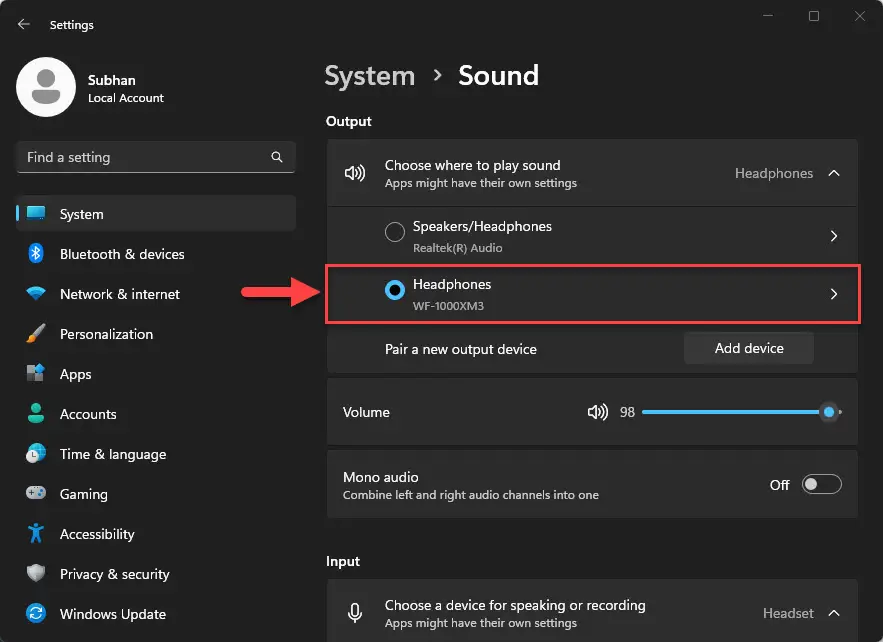
Task: Collapse the input device list chevron
Action: 834,613
